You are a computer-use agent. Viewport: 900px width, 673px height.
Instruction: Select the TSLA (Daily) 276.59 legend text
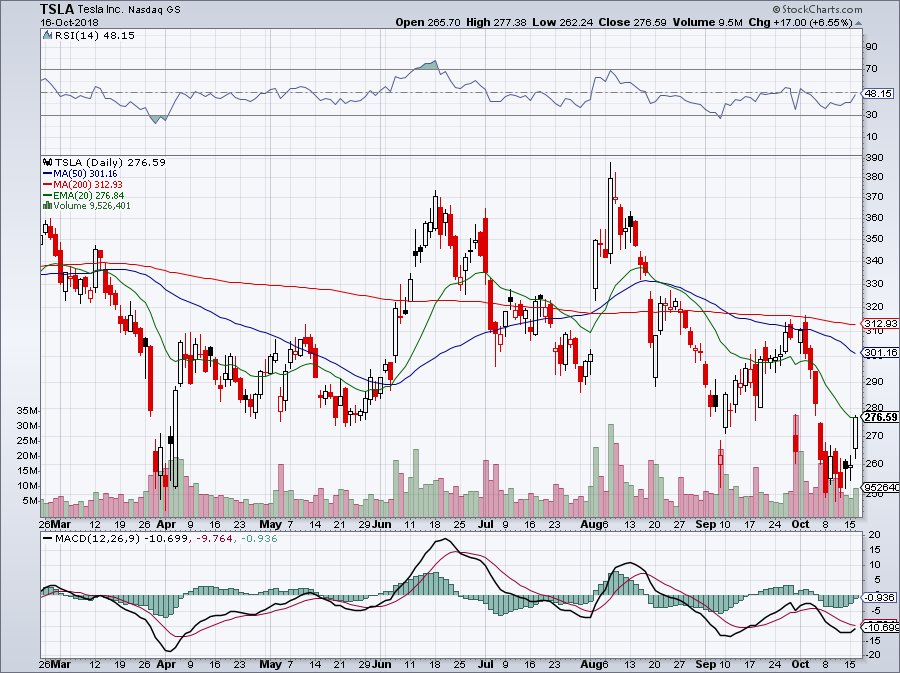tap(110, 163)
